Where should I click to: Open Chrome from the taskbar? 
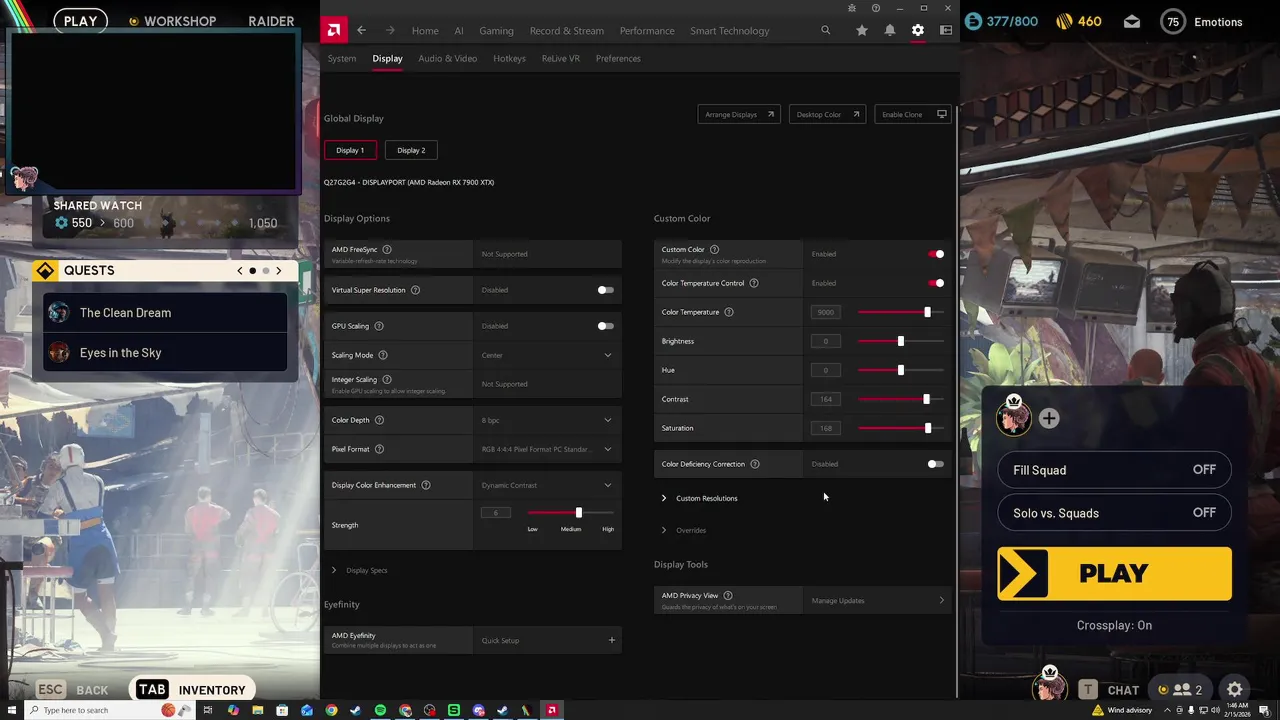(x=331, y=710)
